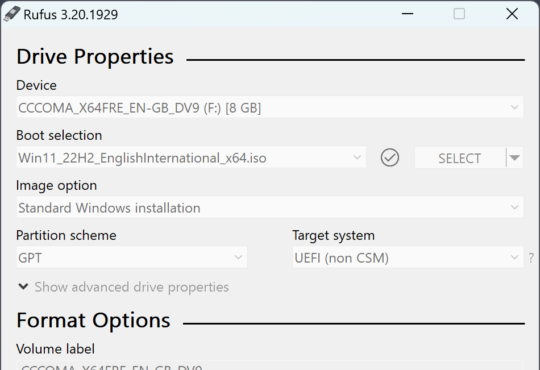Open the arrow menu beside SELECT button
Viewport: 540px width, 370px height.
[515, 158]
